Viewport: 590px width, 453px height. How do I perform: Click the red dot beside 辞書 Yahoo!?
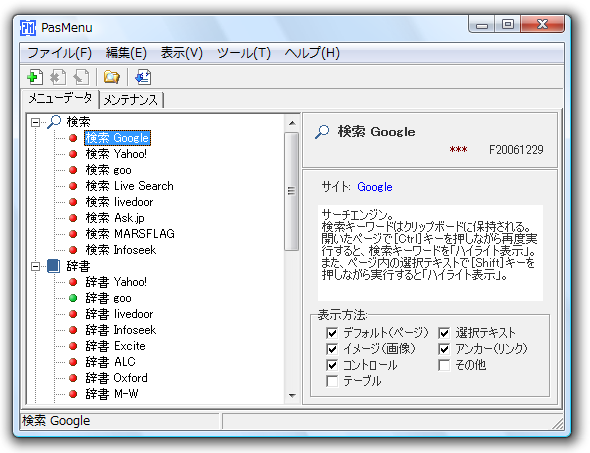pyautogui.click(x=73, y=282)
